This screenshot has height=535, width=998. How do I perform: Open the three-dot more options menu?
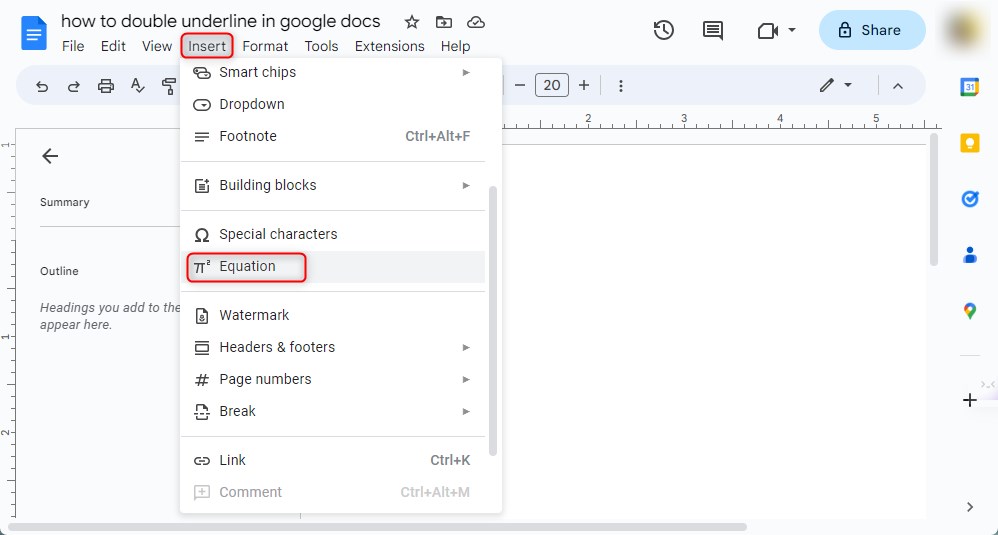[x=621, y=86]
